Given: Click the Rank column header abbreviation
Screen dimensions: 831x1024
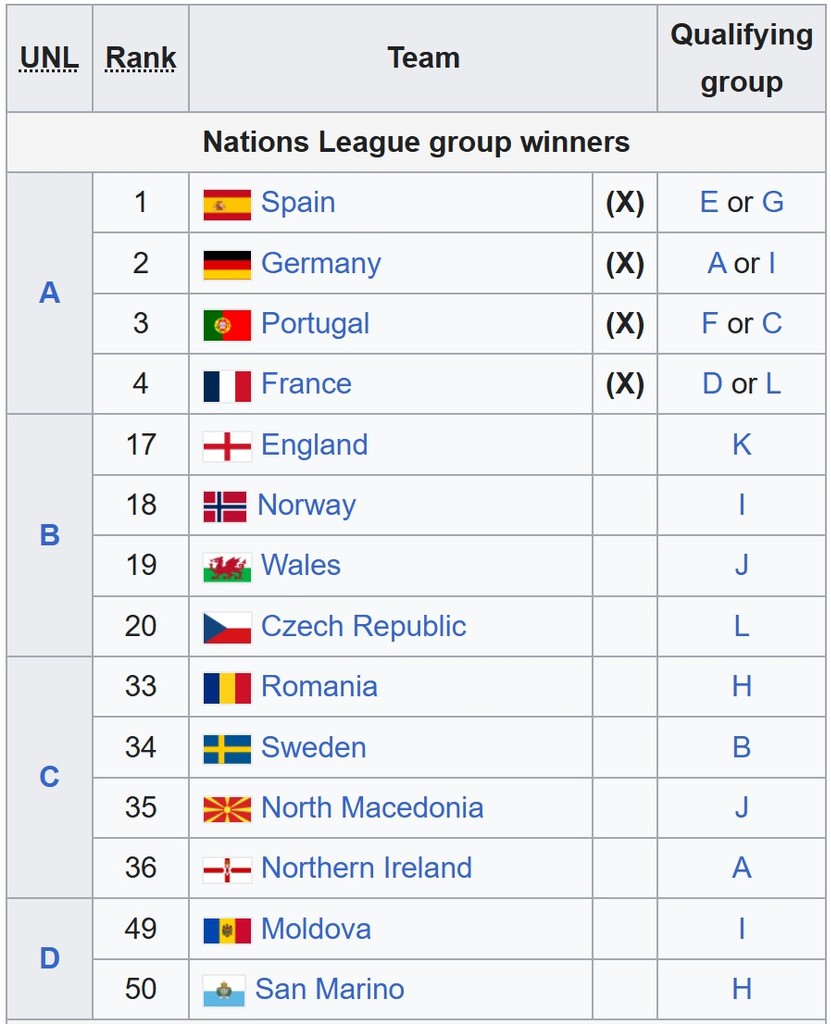Looking at the screenshot, I should [140, 57].
